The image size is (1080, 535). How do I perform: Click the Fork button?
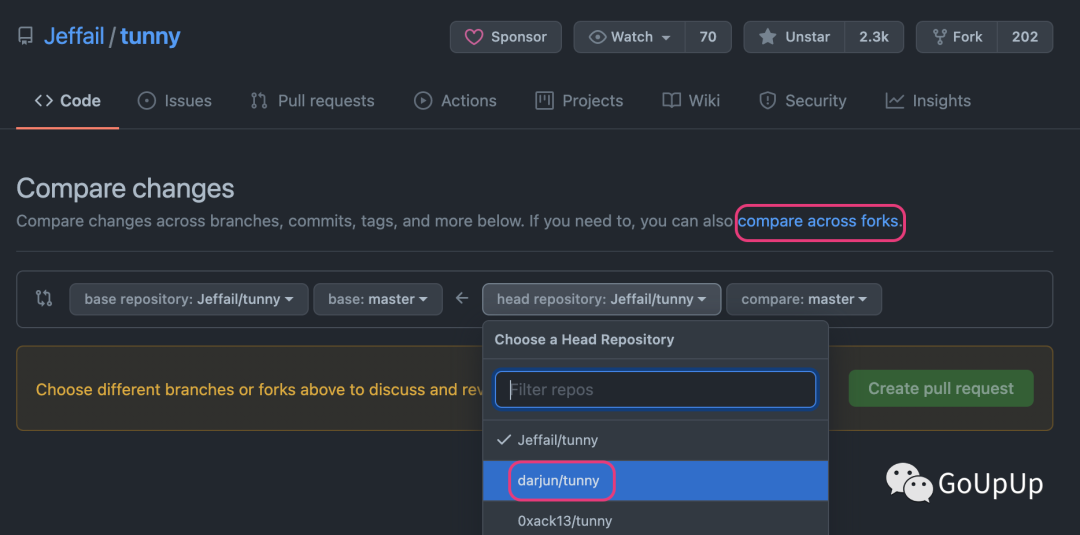pyautogui.click(x=957, y=37)
